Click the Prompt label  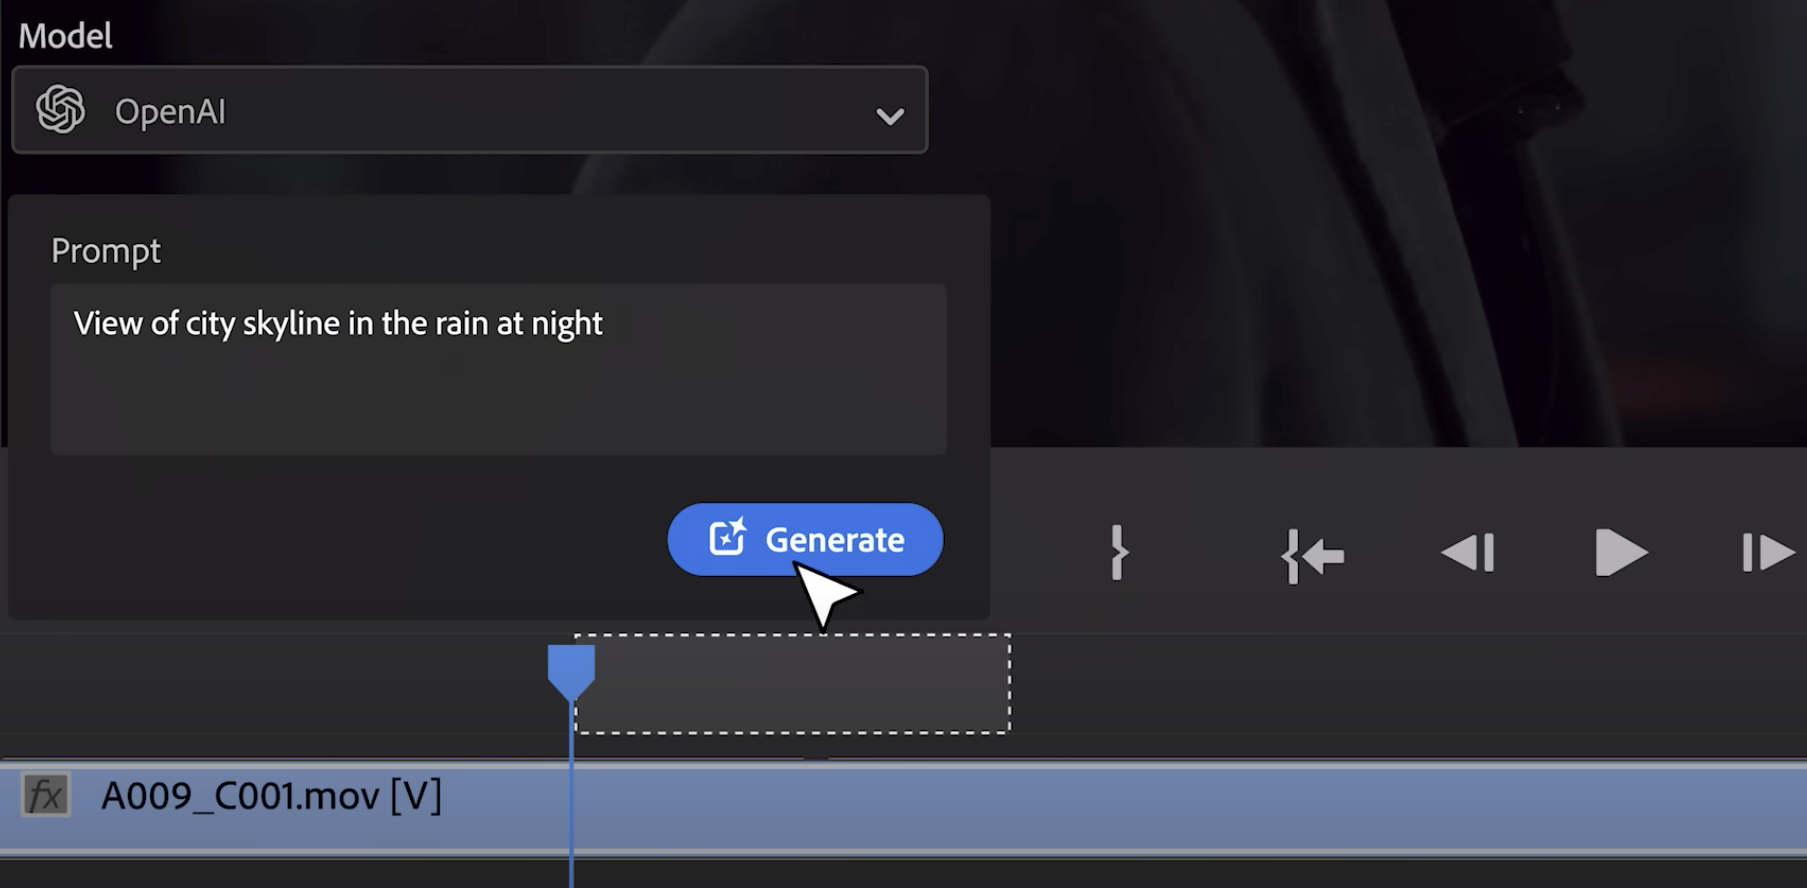106,251
